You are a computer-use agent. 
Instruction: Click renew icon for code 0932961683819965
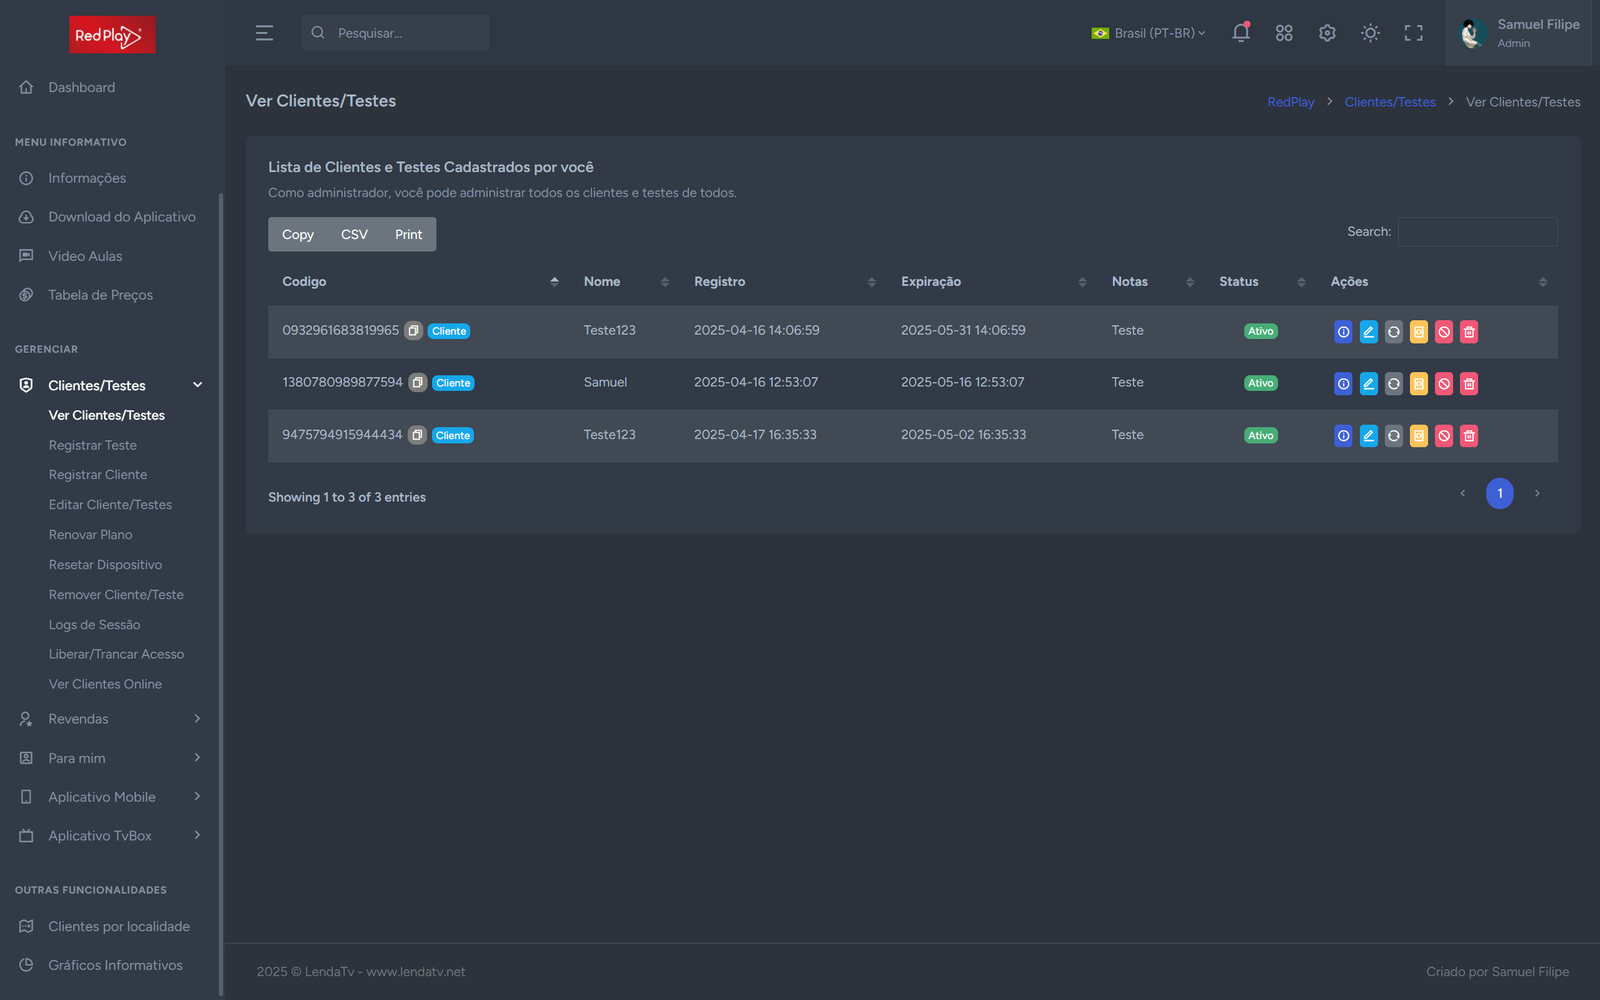1393,332
